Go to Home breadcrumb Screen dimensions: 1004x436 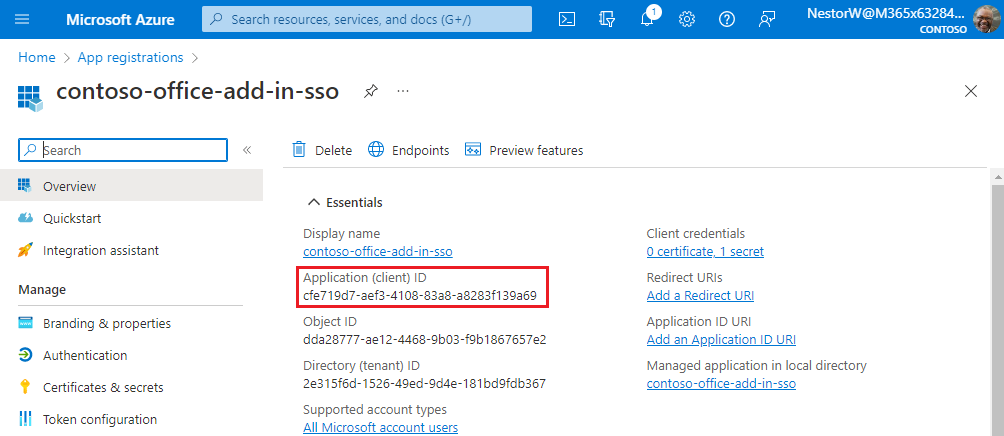coord(36,58)
